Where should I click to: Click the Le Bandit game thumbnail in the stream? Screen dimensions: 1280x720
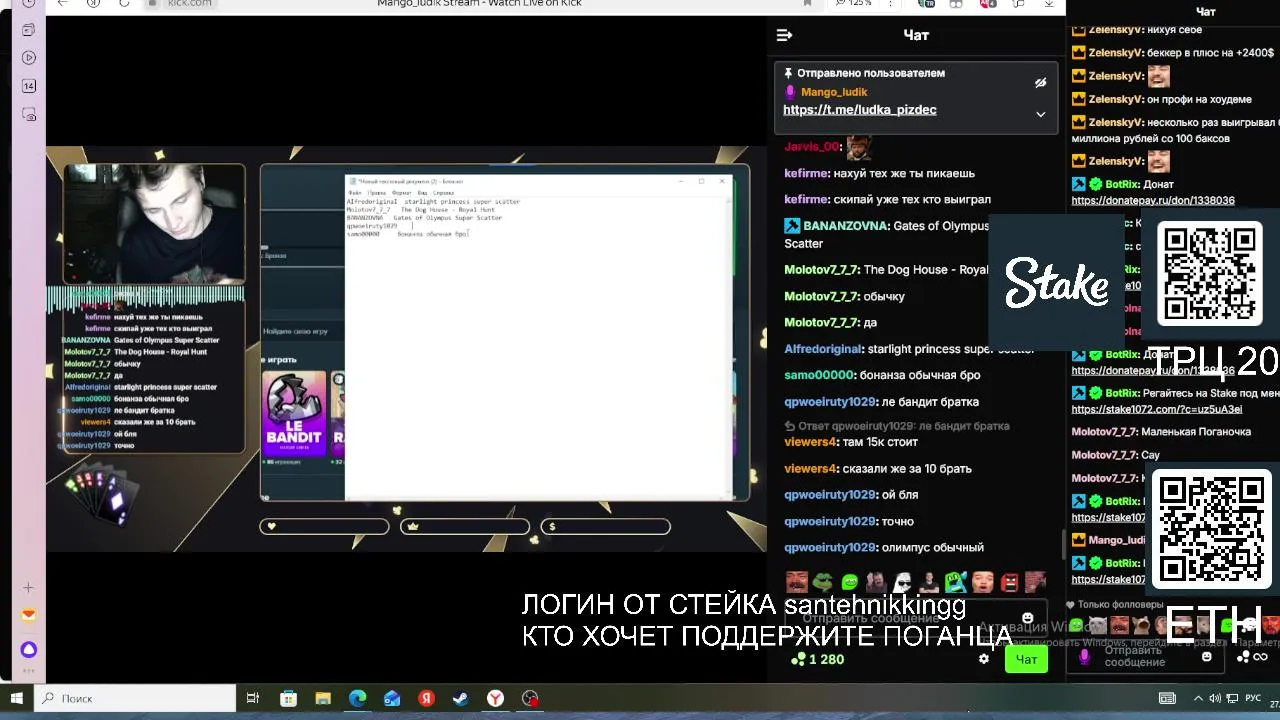coord(294,412)
